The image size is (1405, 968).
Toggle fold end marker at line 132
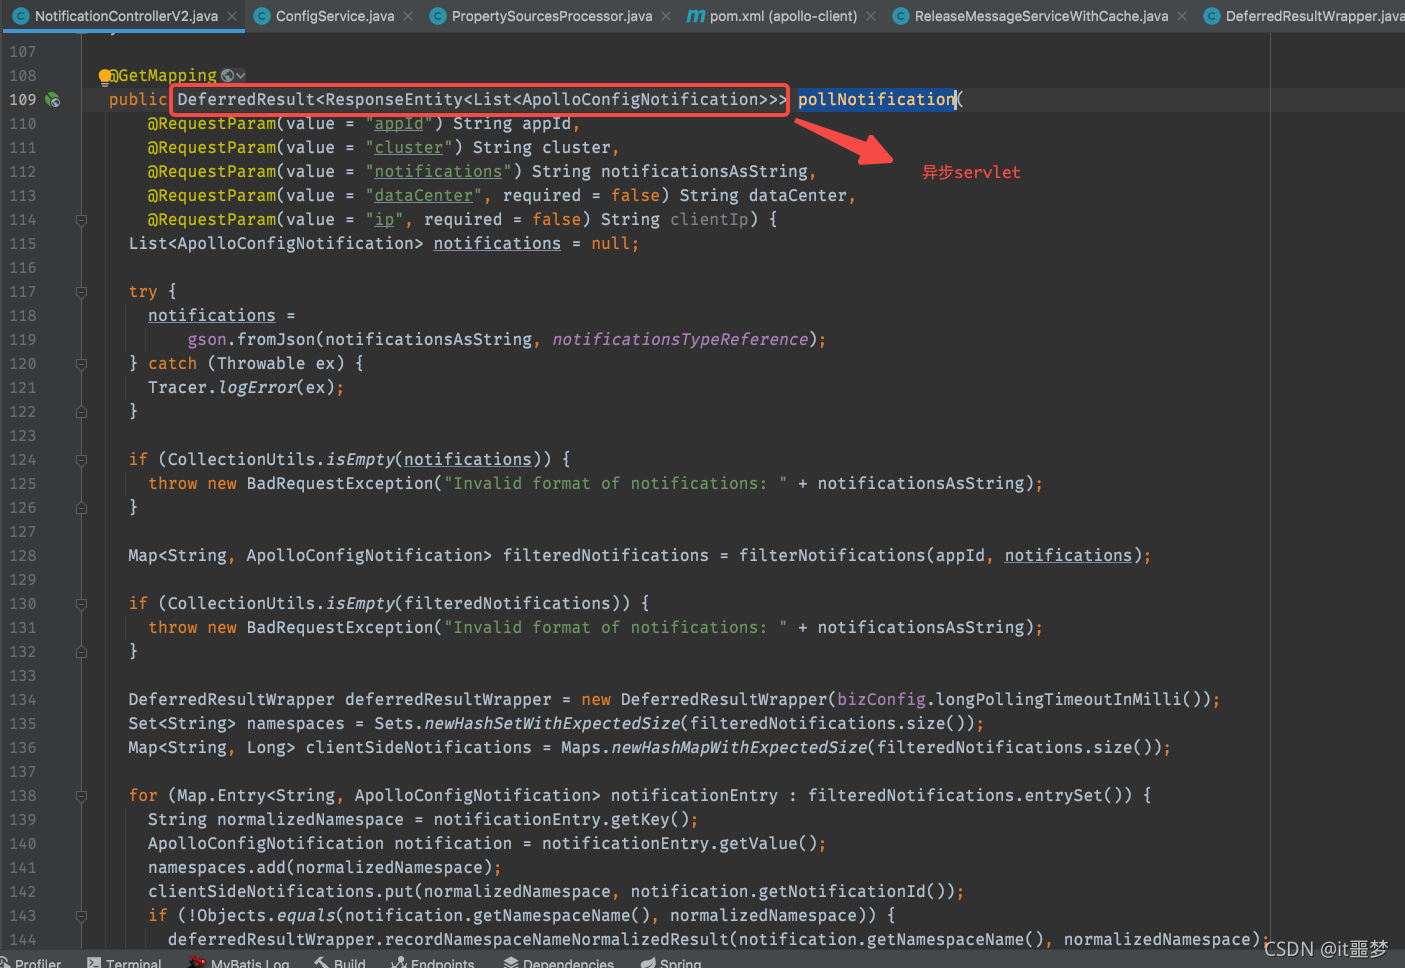point(82,652)
